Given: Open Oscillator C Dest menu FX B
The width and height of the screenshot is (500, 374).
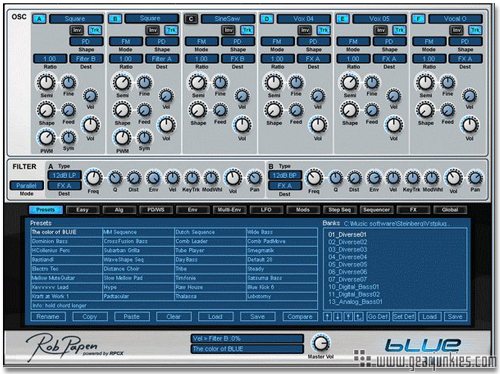Looking at the screenshot, I should pyautogui.click(x=238, y=59).
